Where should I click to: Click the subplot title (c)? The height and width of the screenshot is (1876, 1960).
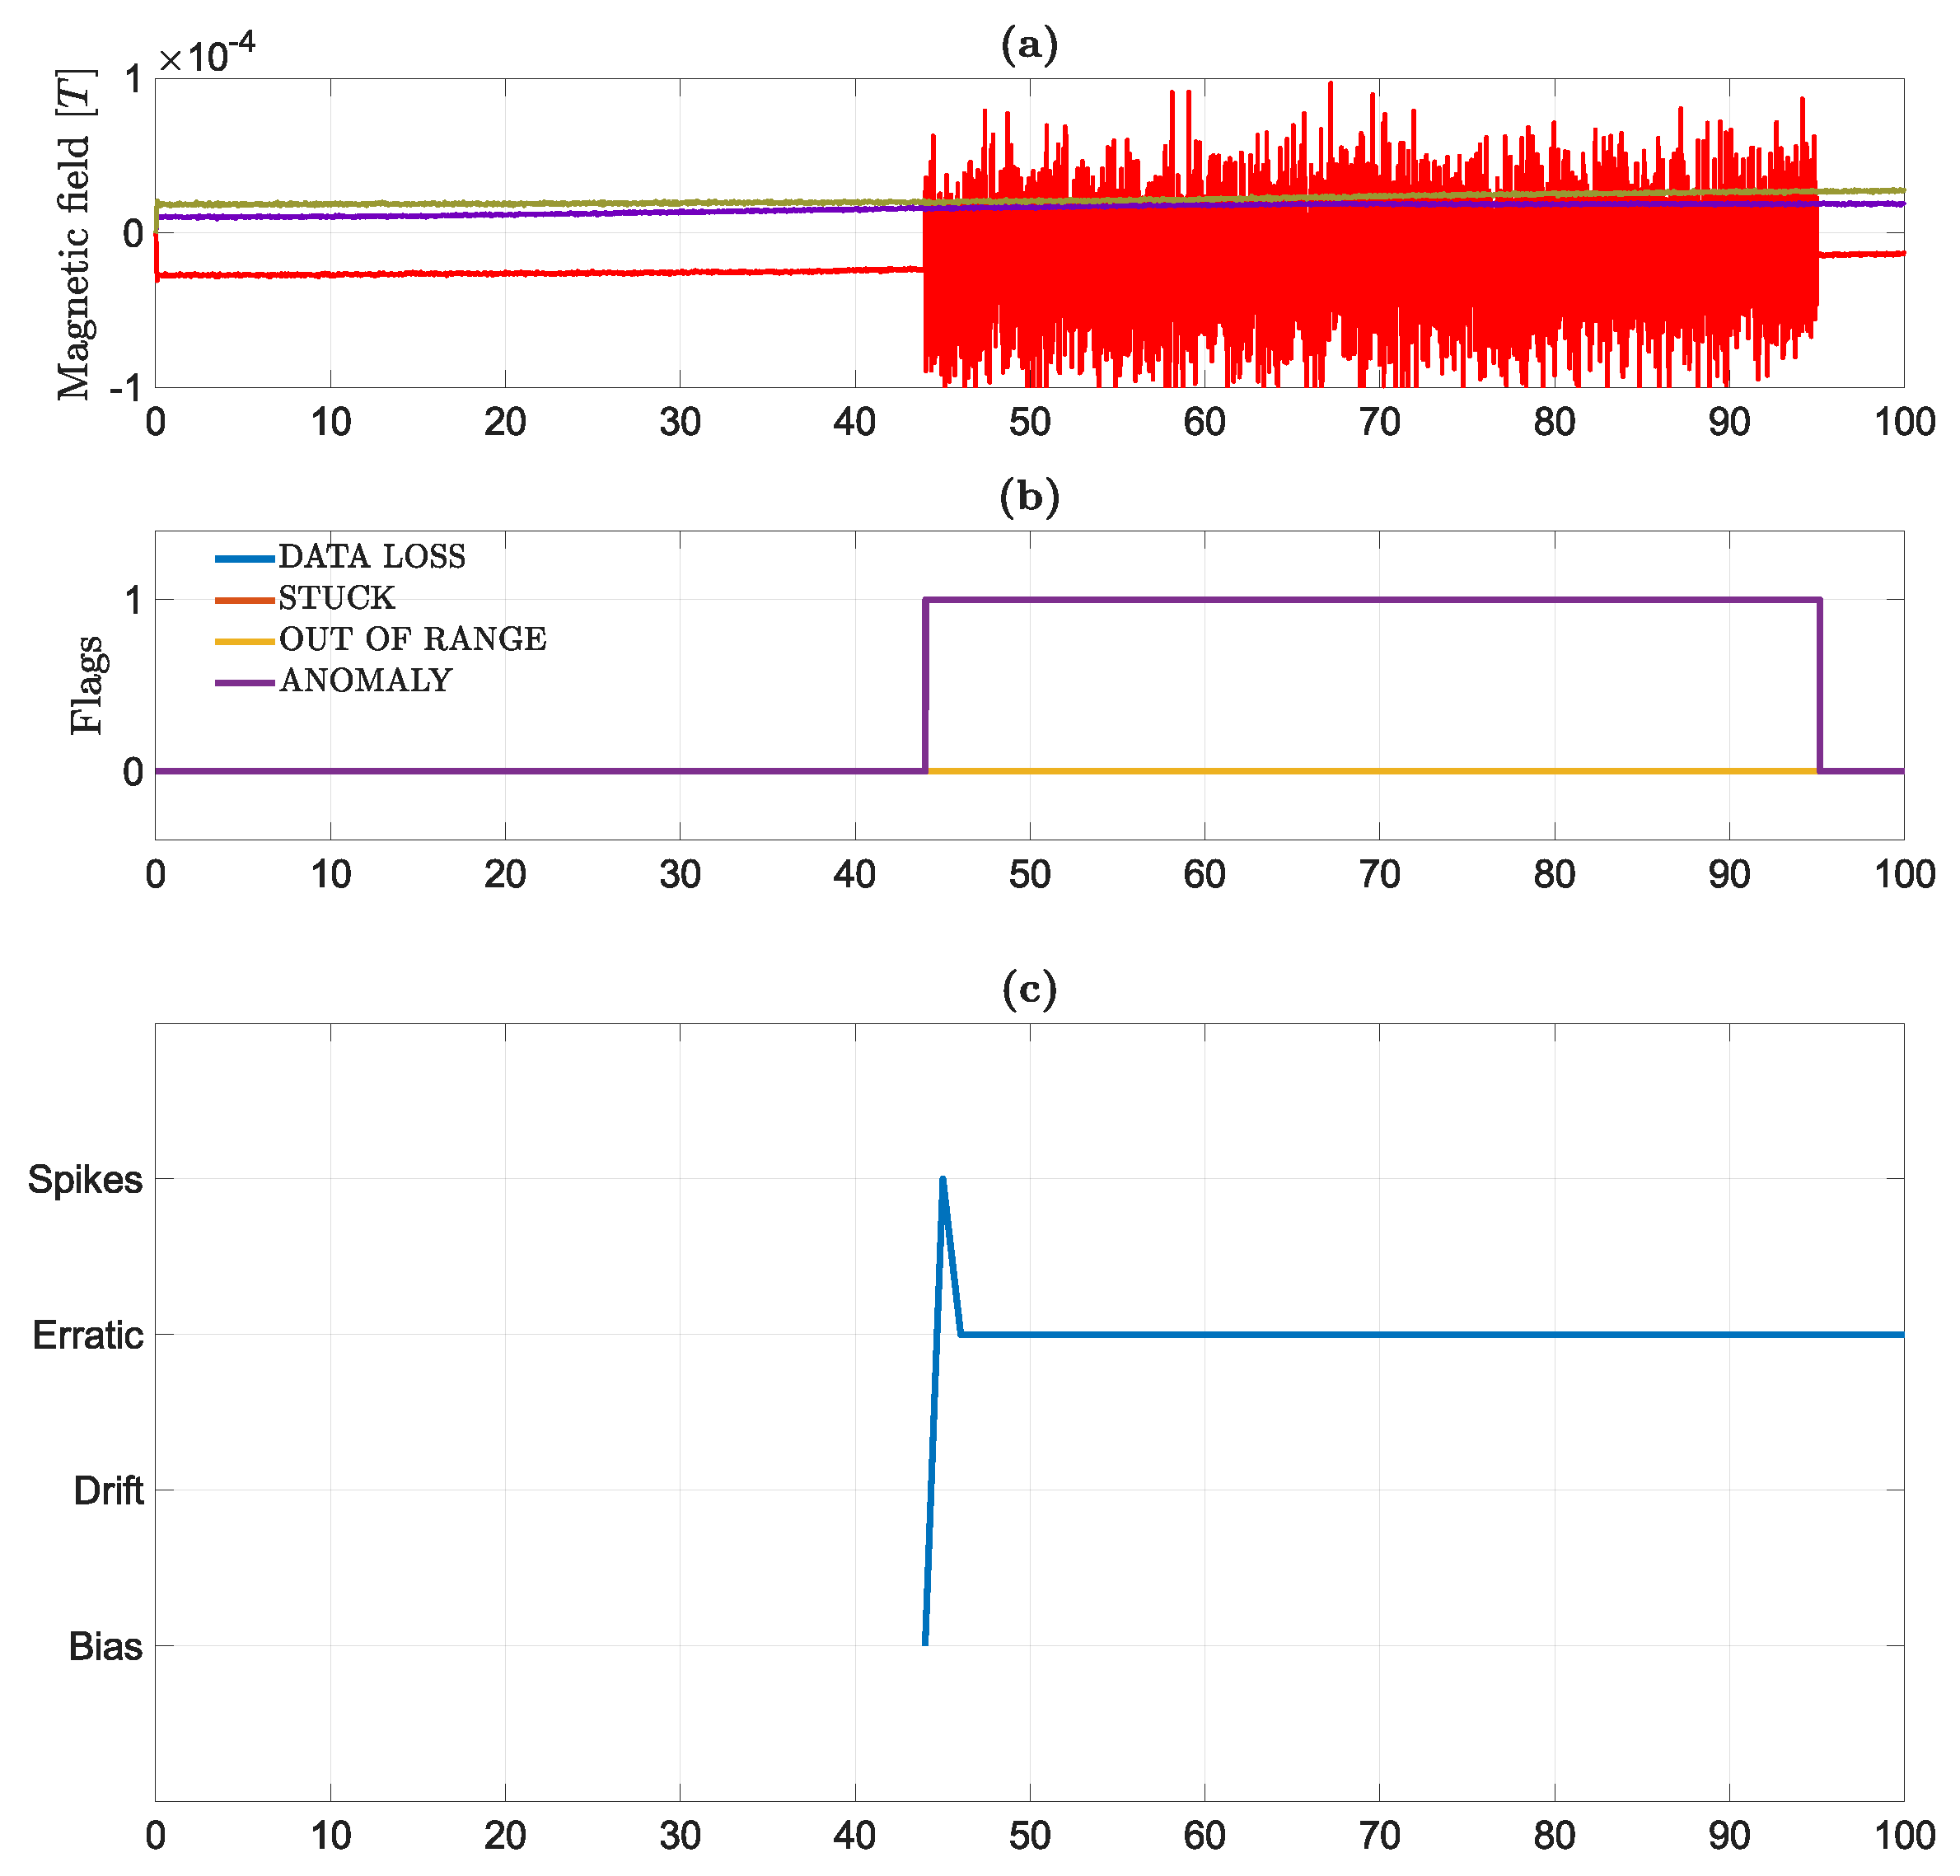[x=1029, y=989]
